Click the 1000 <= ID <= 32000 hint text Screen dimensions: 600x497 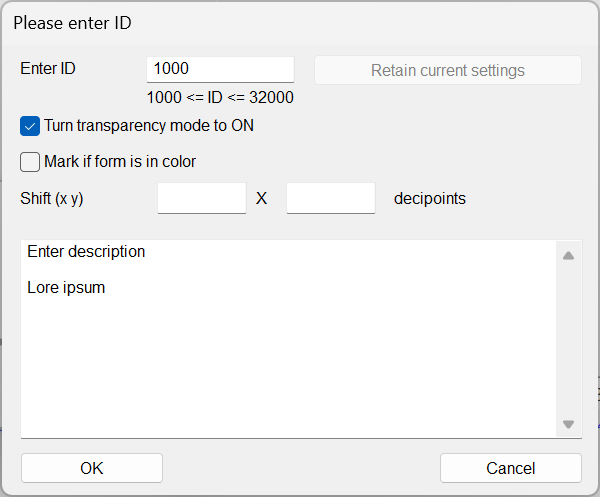[x=220, y=98]
